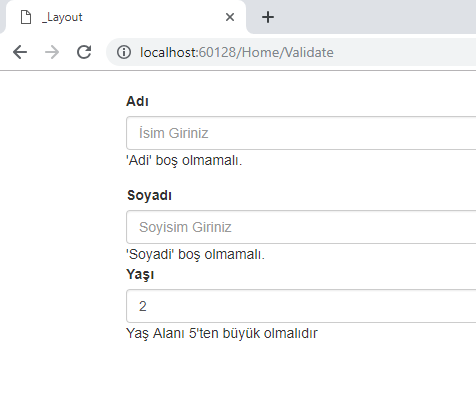This screenshot has width=476, height=408.
Task: Click the 'Soyadı' field label
Action: point(149,195)
